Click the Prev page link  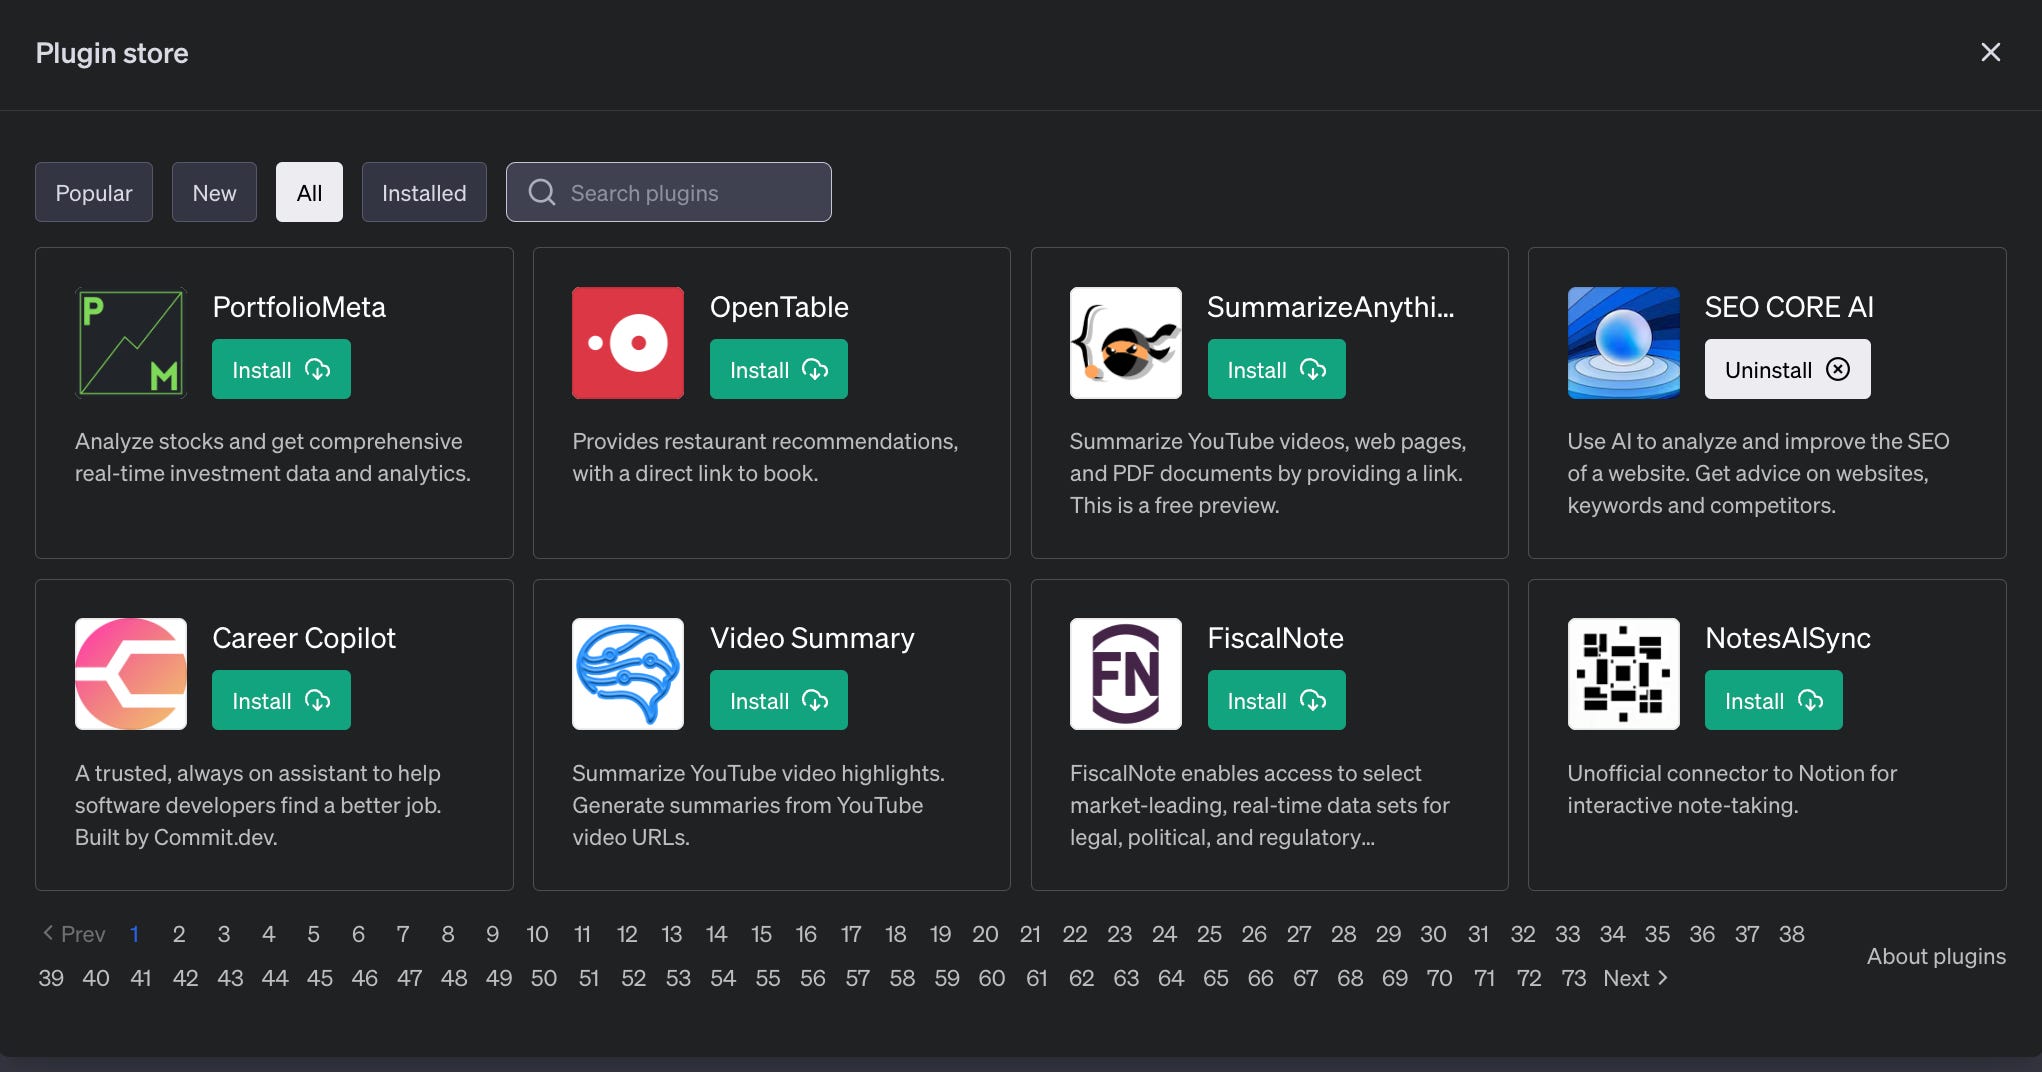pos(73,934)
